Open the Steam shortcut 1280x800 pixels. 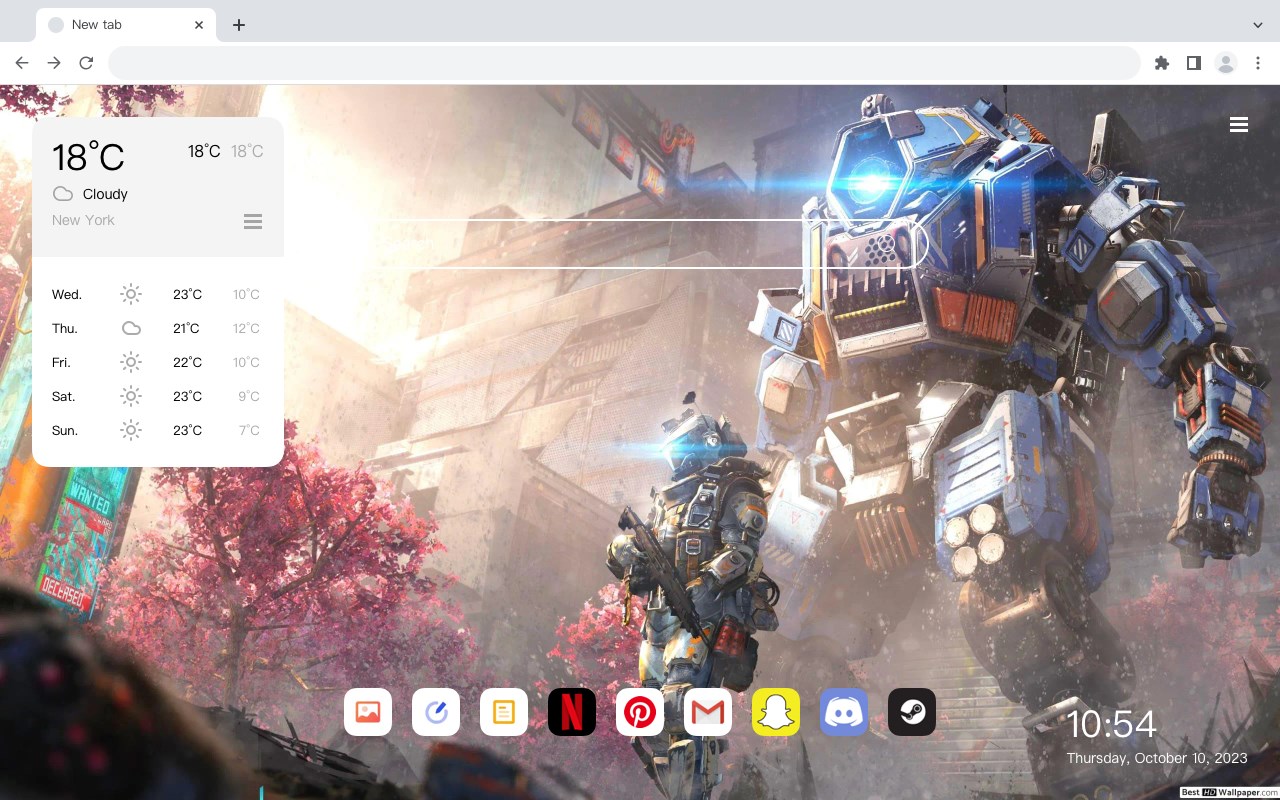[x=912, y=712]
